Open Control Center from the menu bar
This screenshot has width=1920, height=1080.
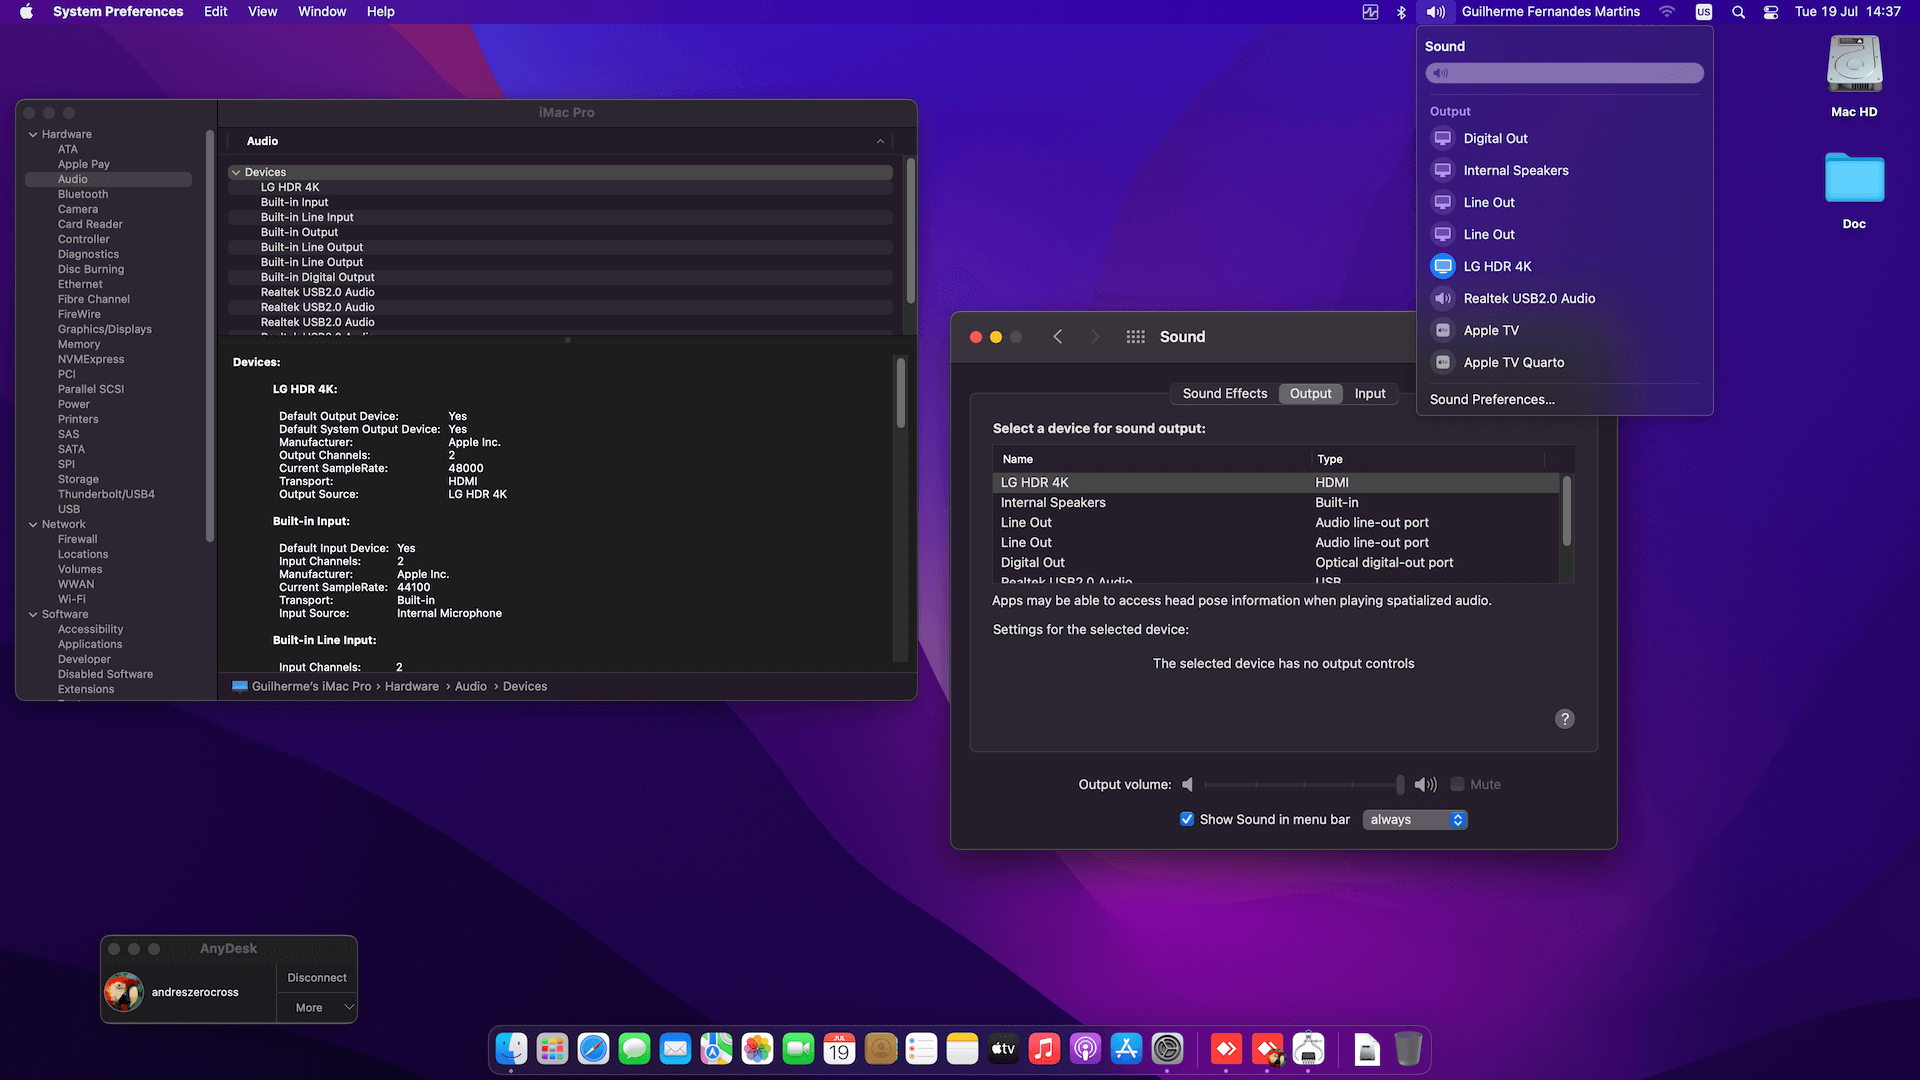tap(1770, 12)
